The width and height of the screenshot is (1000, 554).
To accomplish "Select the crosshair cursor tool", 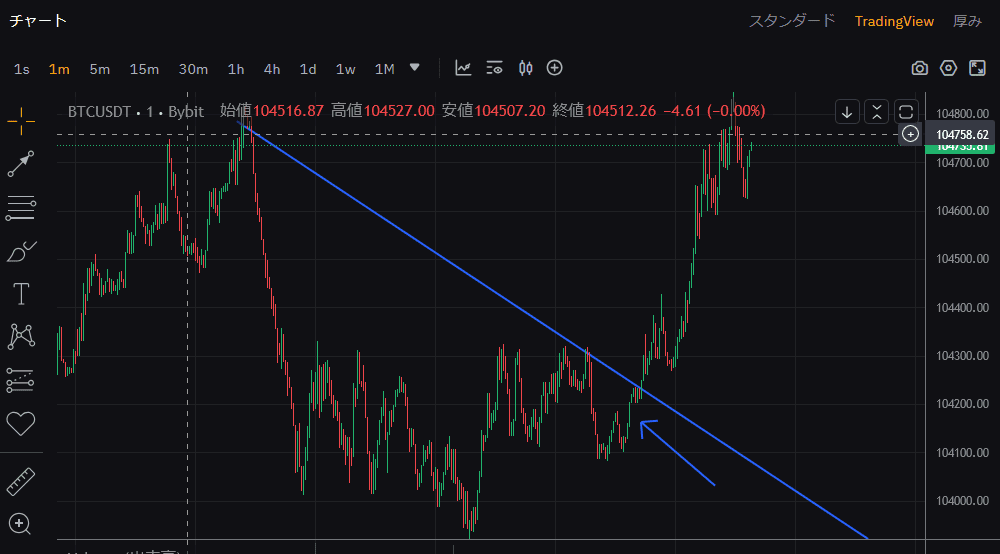I will click(x=21, y=120).
